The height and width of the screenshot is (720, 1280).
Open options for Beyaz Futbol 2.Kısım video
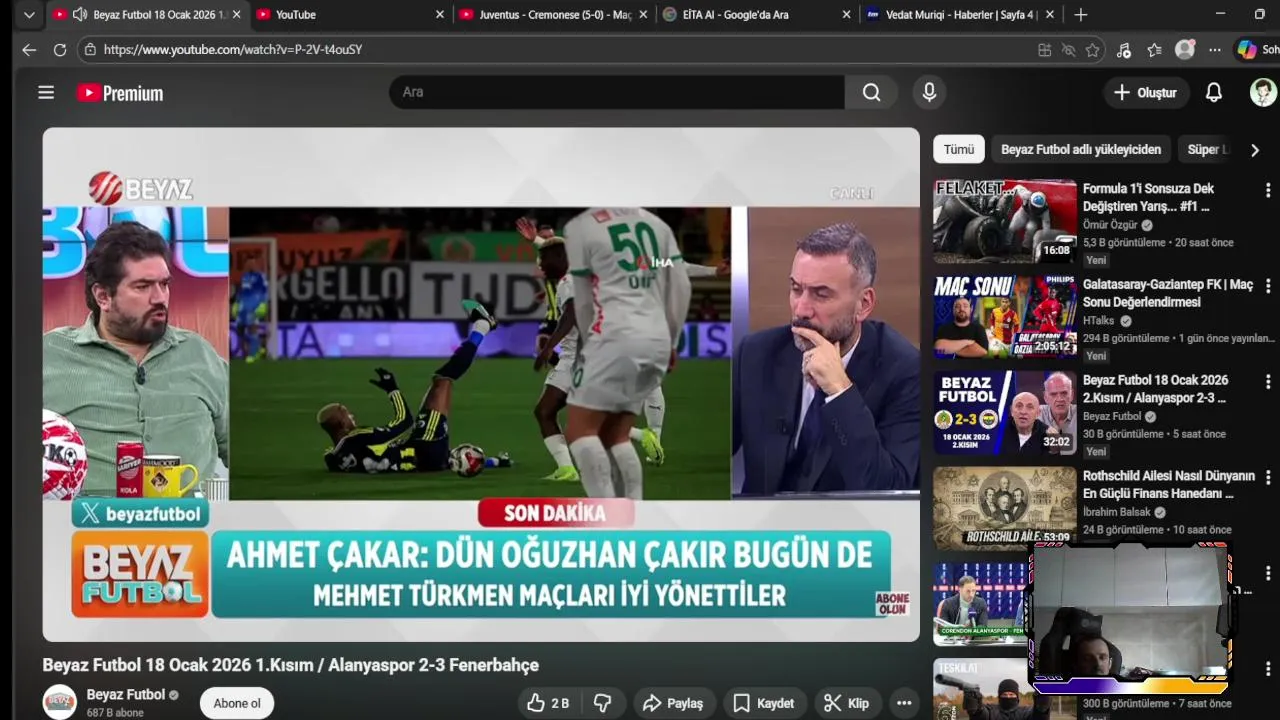pos(1267,382)
